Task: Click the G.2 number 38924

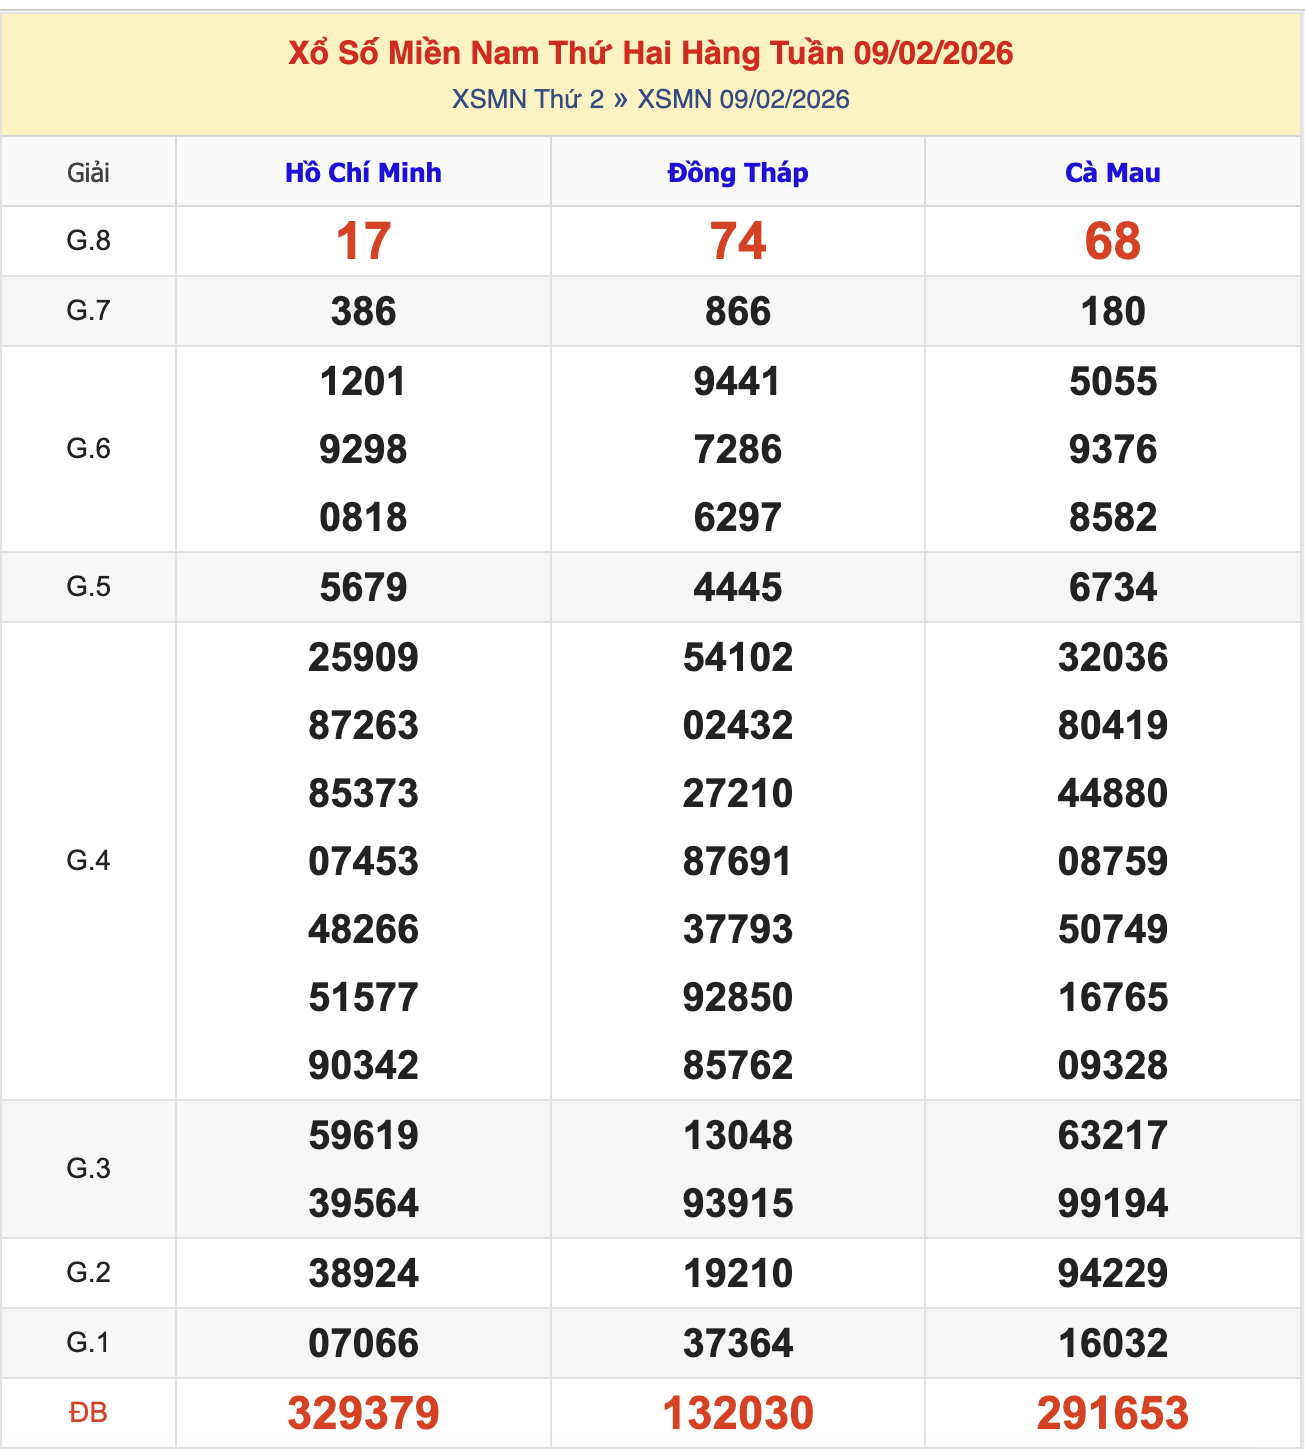Action: click(x=363, y=1273)
